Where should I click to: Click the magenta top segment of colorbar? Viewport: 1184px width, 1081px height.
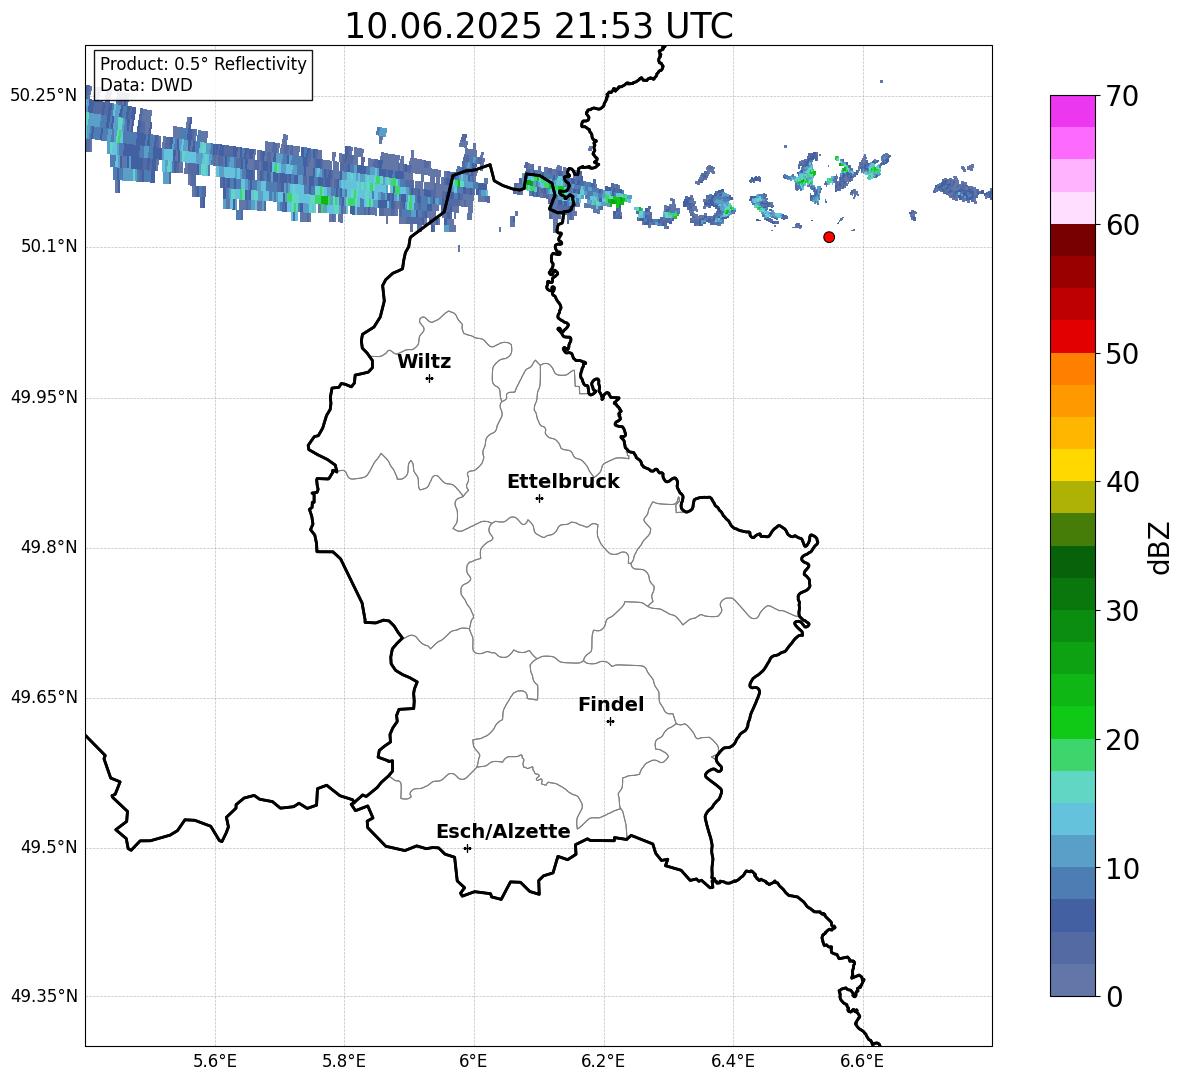point(1073,111)
